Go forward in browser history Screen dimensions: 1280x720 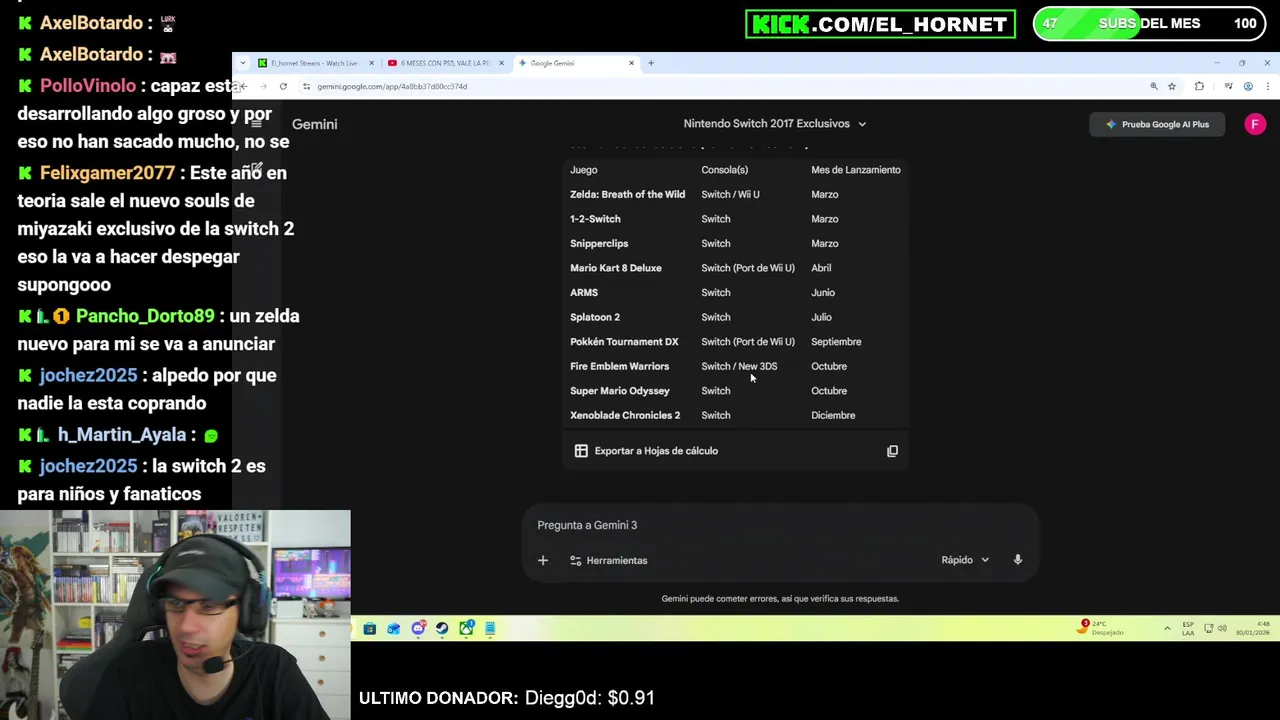click(x=263, y=86)
